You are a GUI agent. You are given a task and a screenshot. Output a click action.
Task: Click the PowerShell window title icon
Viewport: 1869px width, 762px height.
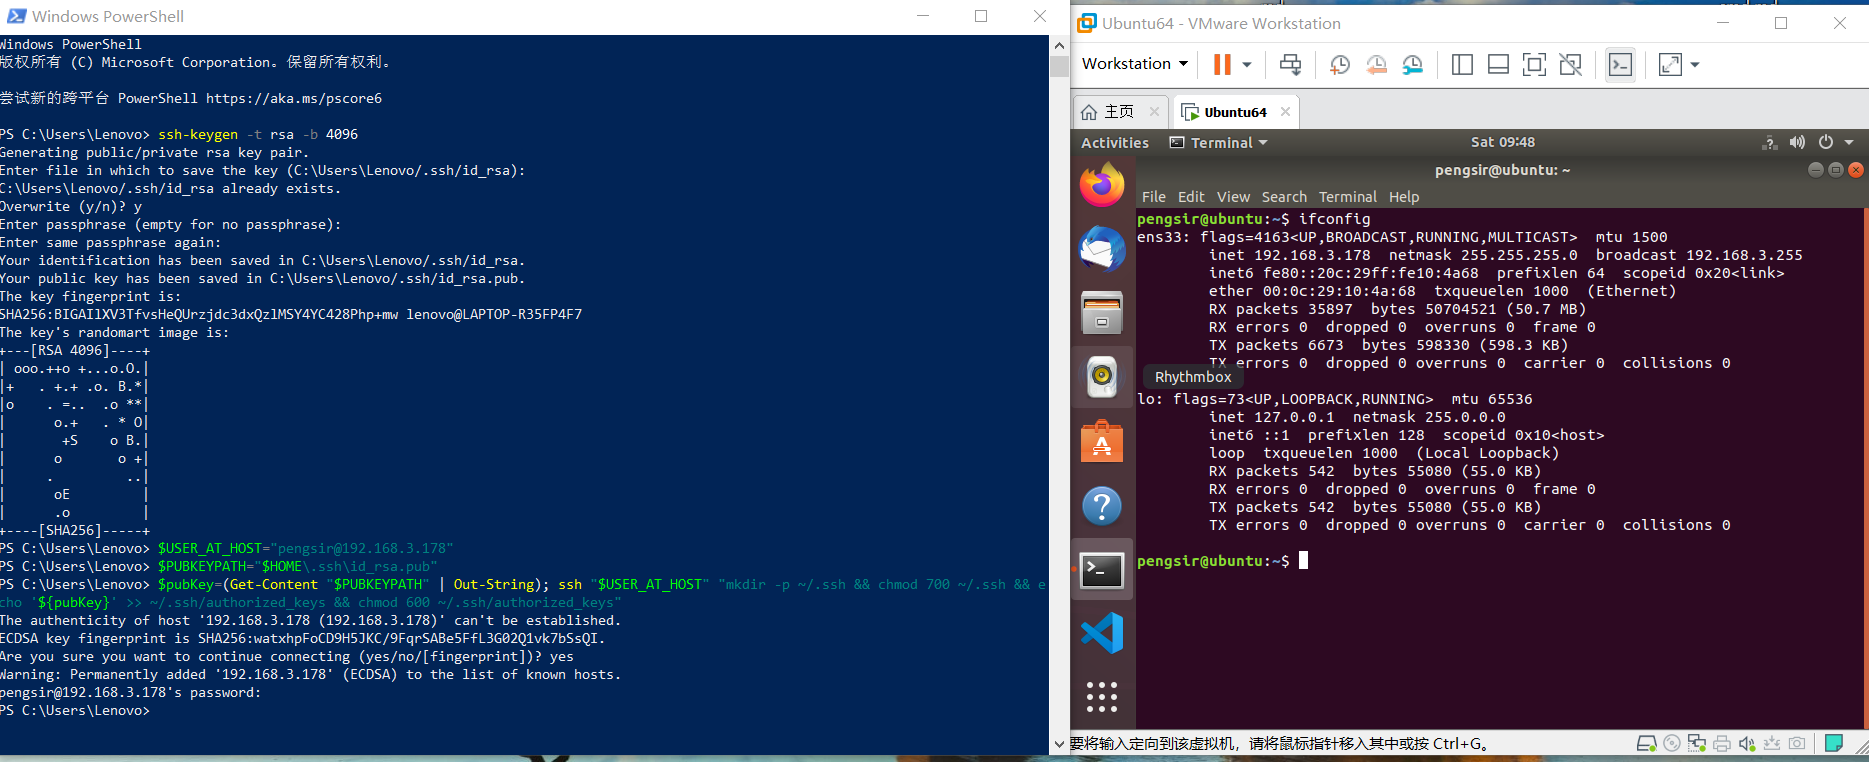16,16
